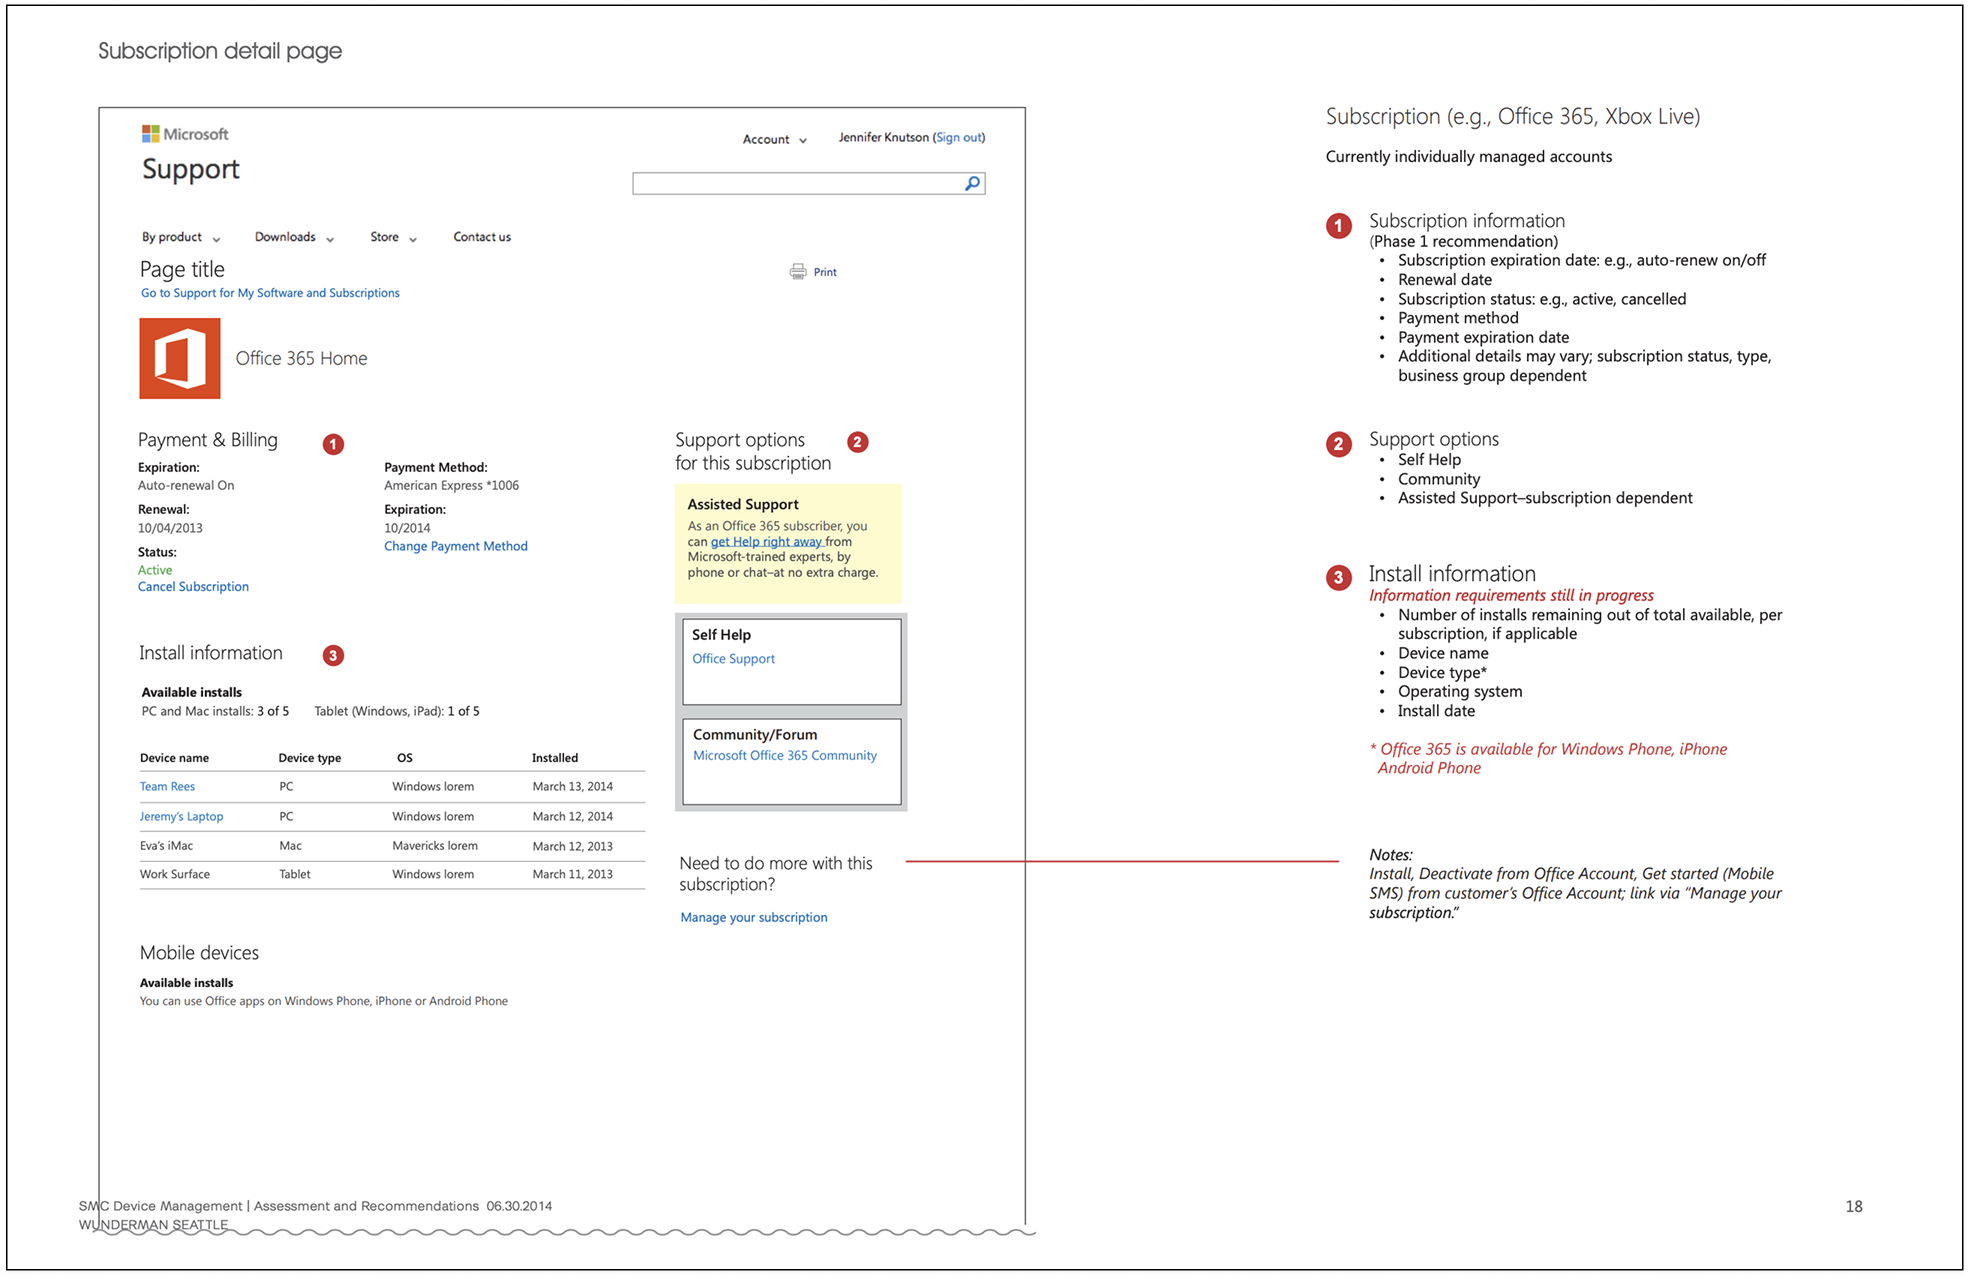Screen dimensions: 1970x1278
Task: Click the Office Support link
Action: (733, 658)
